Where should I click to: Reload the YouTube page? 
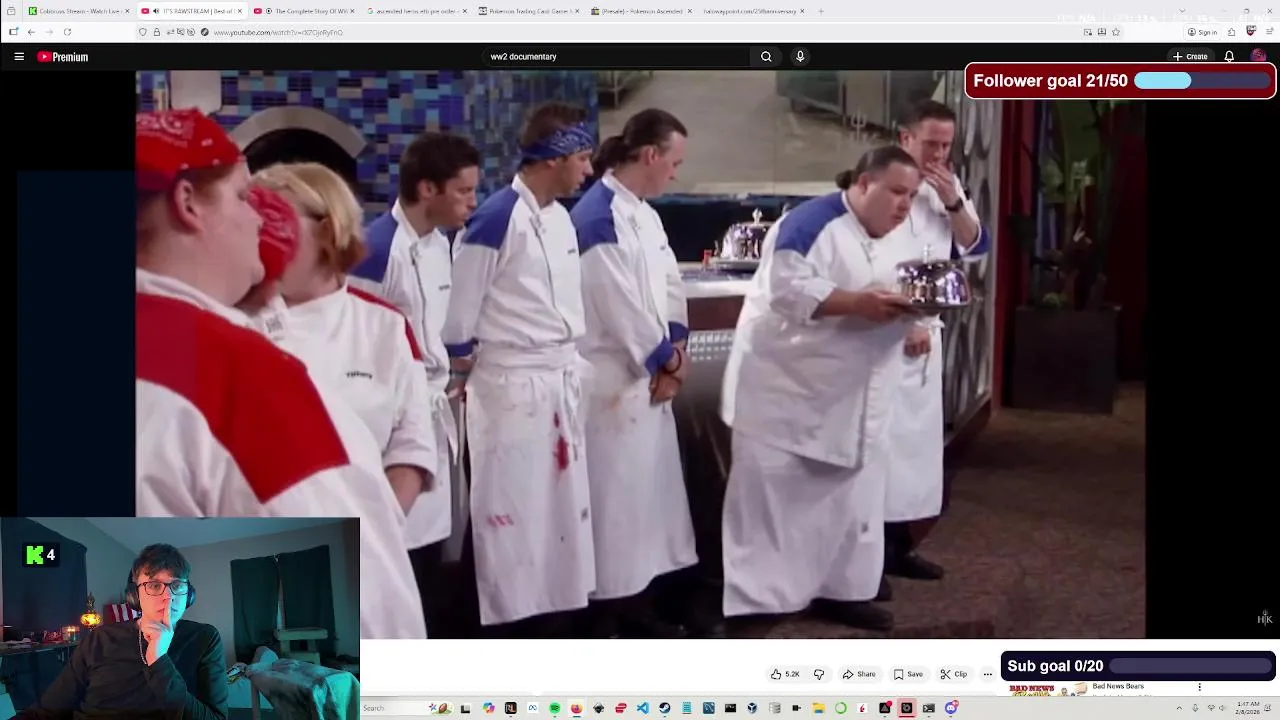click(x=67, y=32)
